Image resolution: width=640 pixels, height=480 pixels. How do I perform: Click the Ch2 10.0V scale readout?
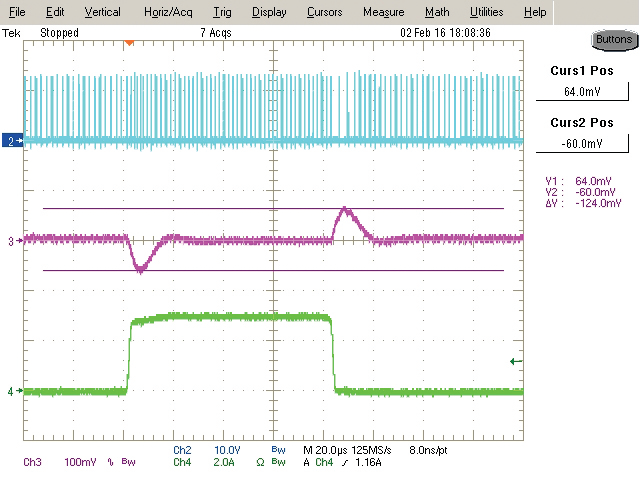click(207, 450)
